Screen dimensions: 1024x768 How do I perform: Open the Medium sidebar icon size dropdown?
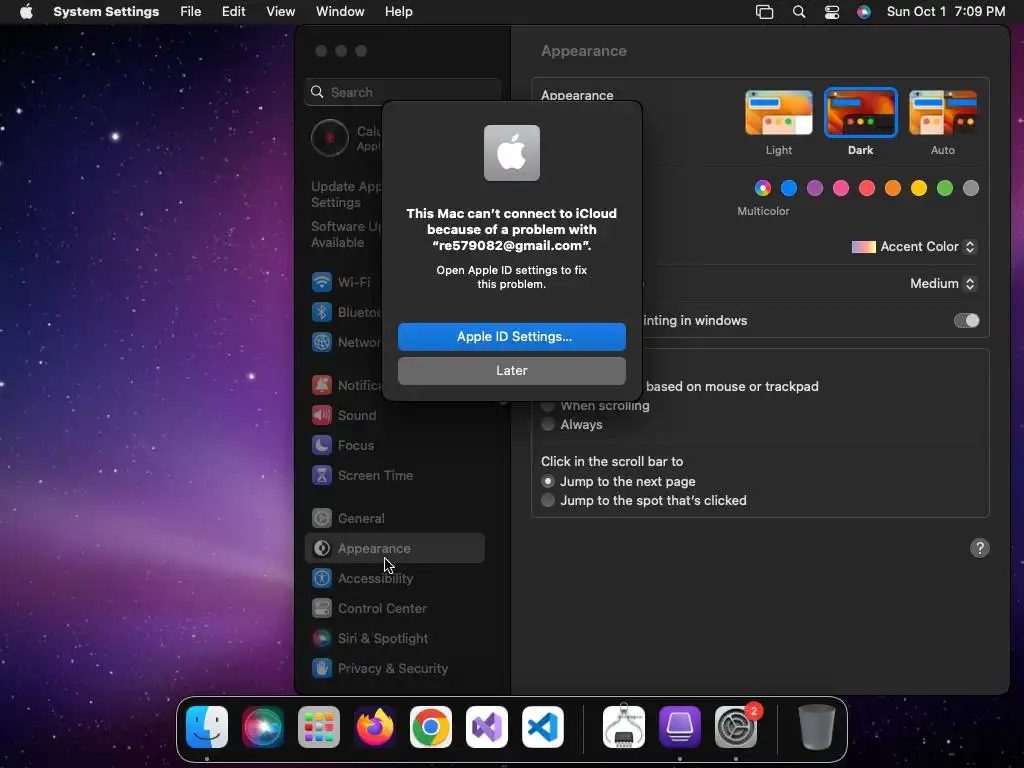click(943, 283)
